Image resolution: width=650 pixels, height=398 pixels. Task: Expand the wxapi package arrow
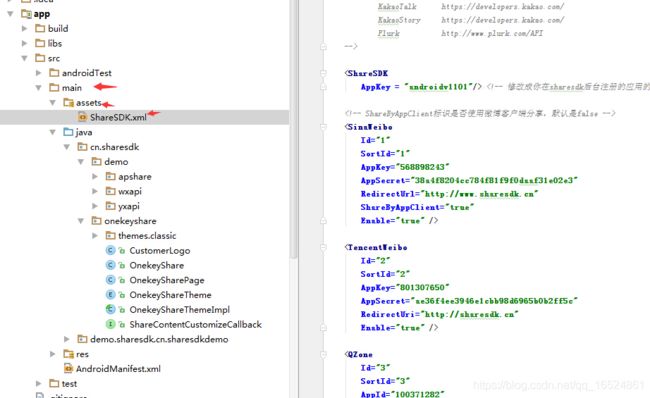pos(95,191)
